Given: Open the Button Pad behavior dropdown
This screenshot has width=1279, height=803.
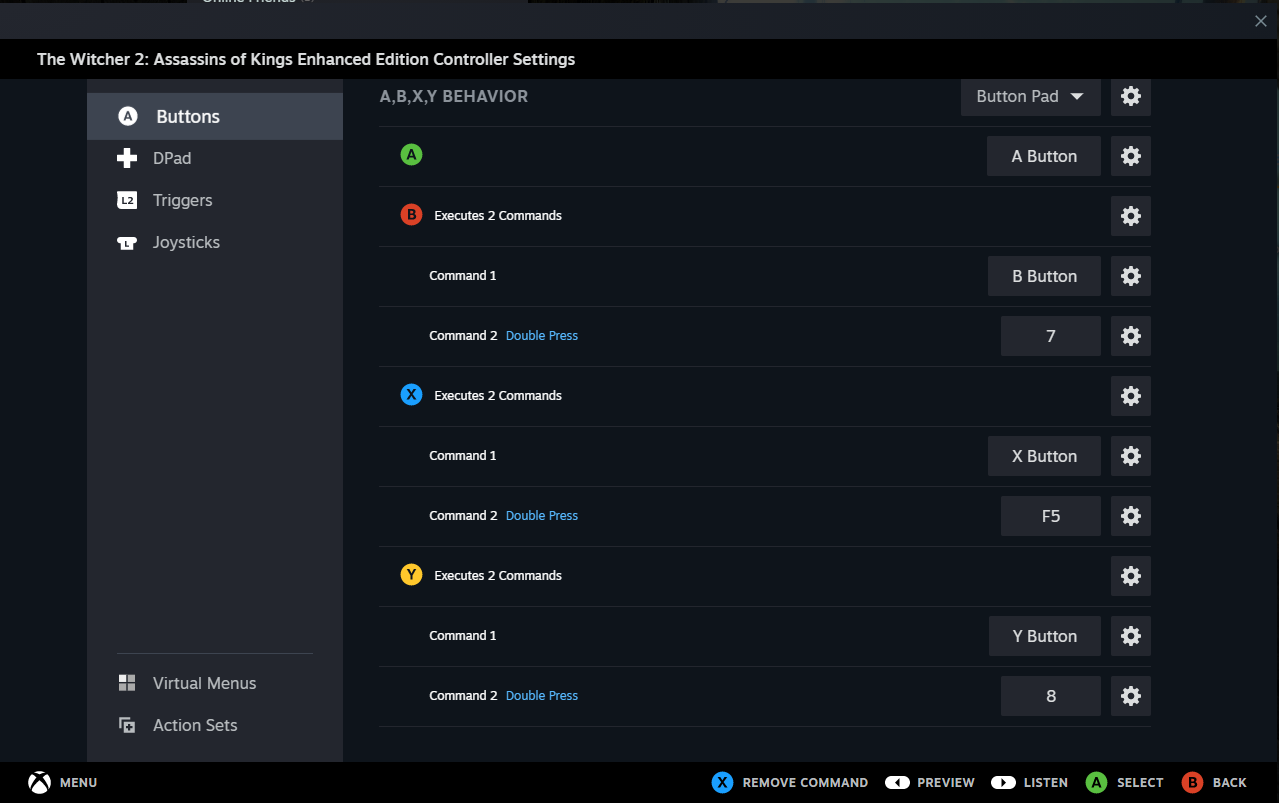Looking at the screenshot, I should coord(1031,96).
